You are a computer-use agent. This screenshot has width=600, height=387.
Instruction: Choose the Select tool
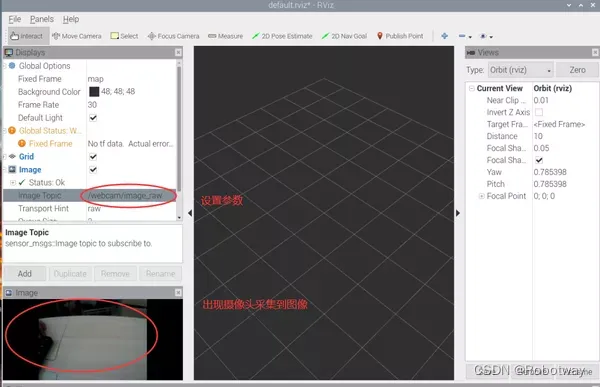tap(124, 36)
